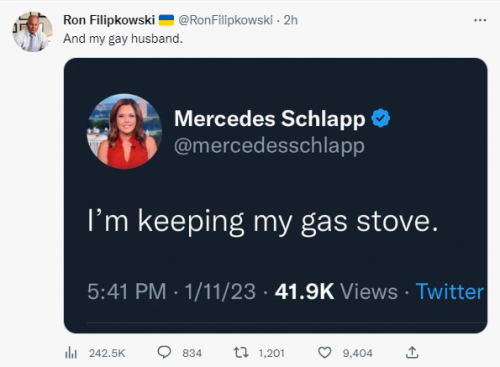The height and width of the screenshot is (367, 500).
Task: Click the blue verified badge icon
Action: 381,118
